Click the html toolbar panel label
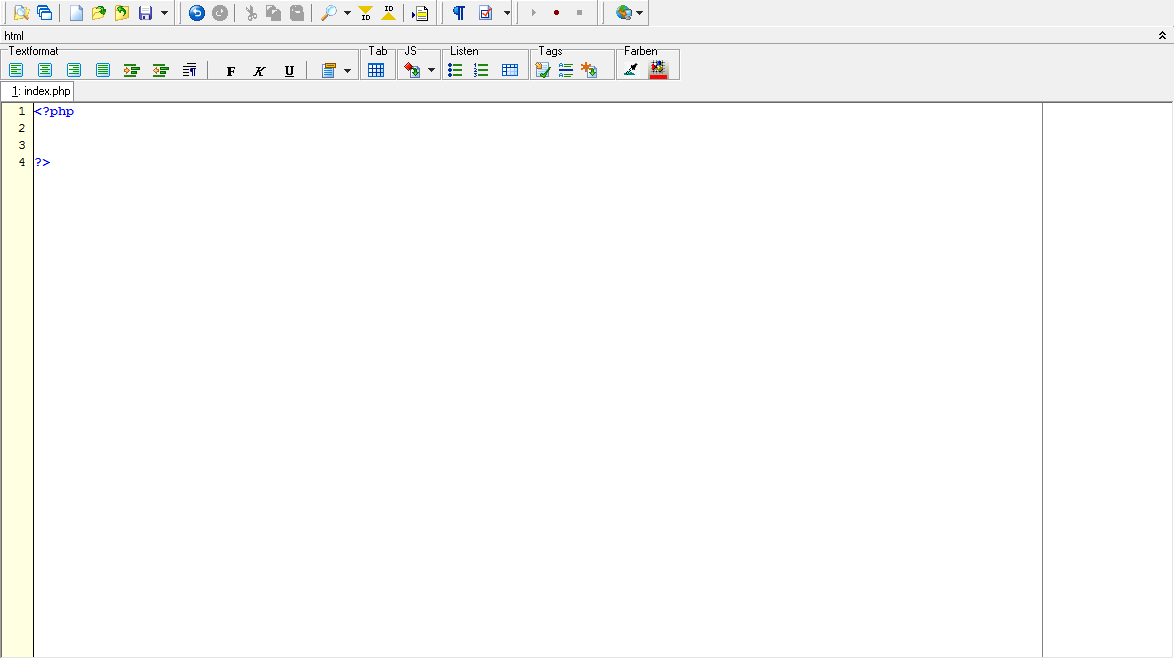The height and width of the screenshot is (659, 1174). click(x=14, y=36)
